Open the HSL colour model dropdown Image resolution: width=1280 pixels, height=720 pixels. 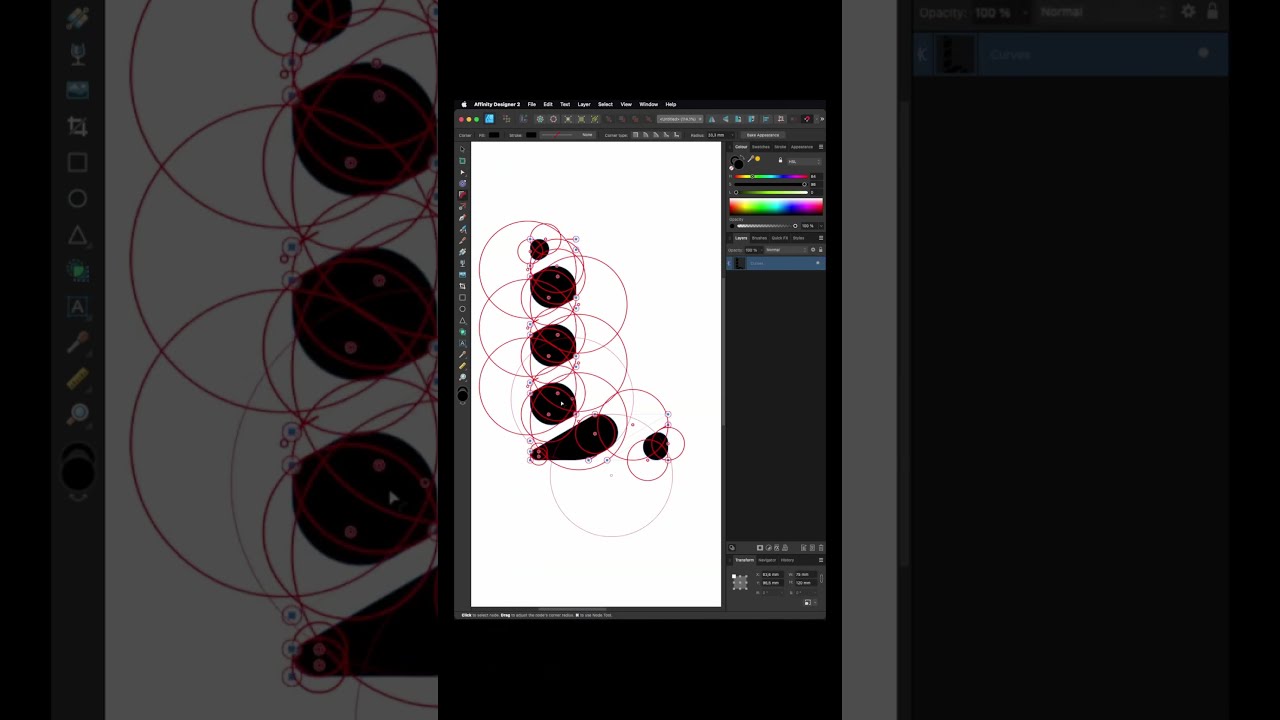804,161
